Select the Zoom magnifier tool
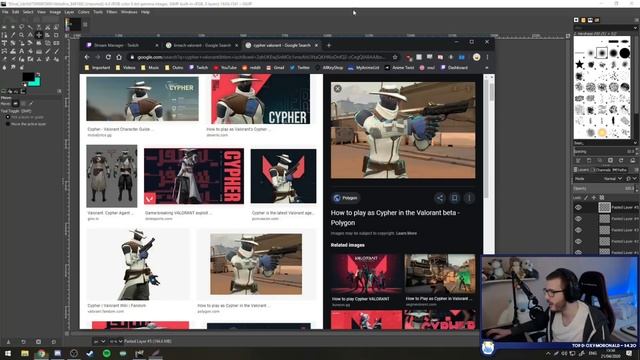This screenshot has height=360, width=640. (x=21, y=35)
